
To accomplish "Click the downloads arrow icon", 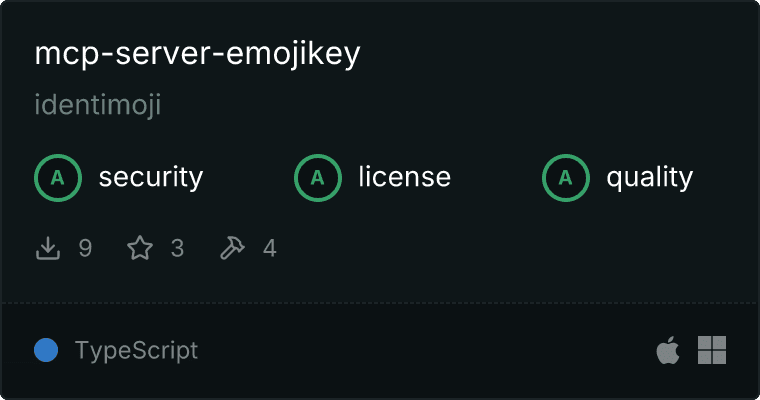I will pos(48,248).
